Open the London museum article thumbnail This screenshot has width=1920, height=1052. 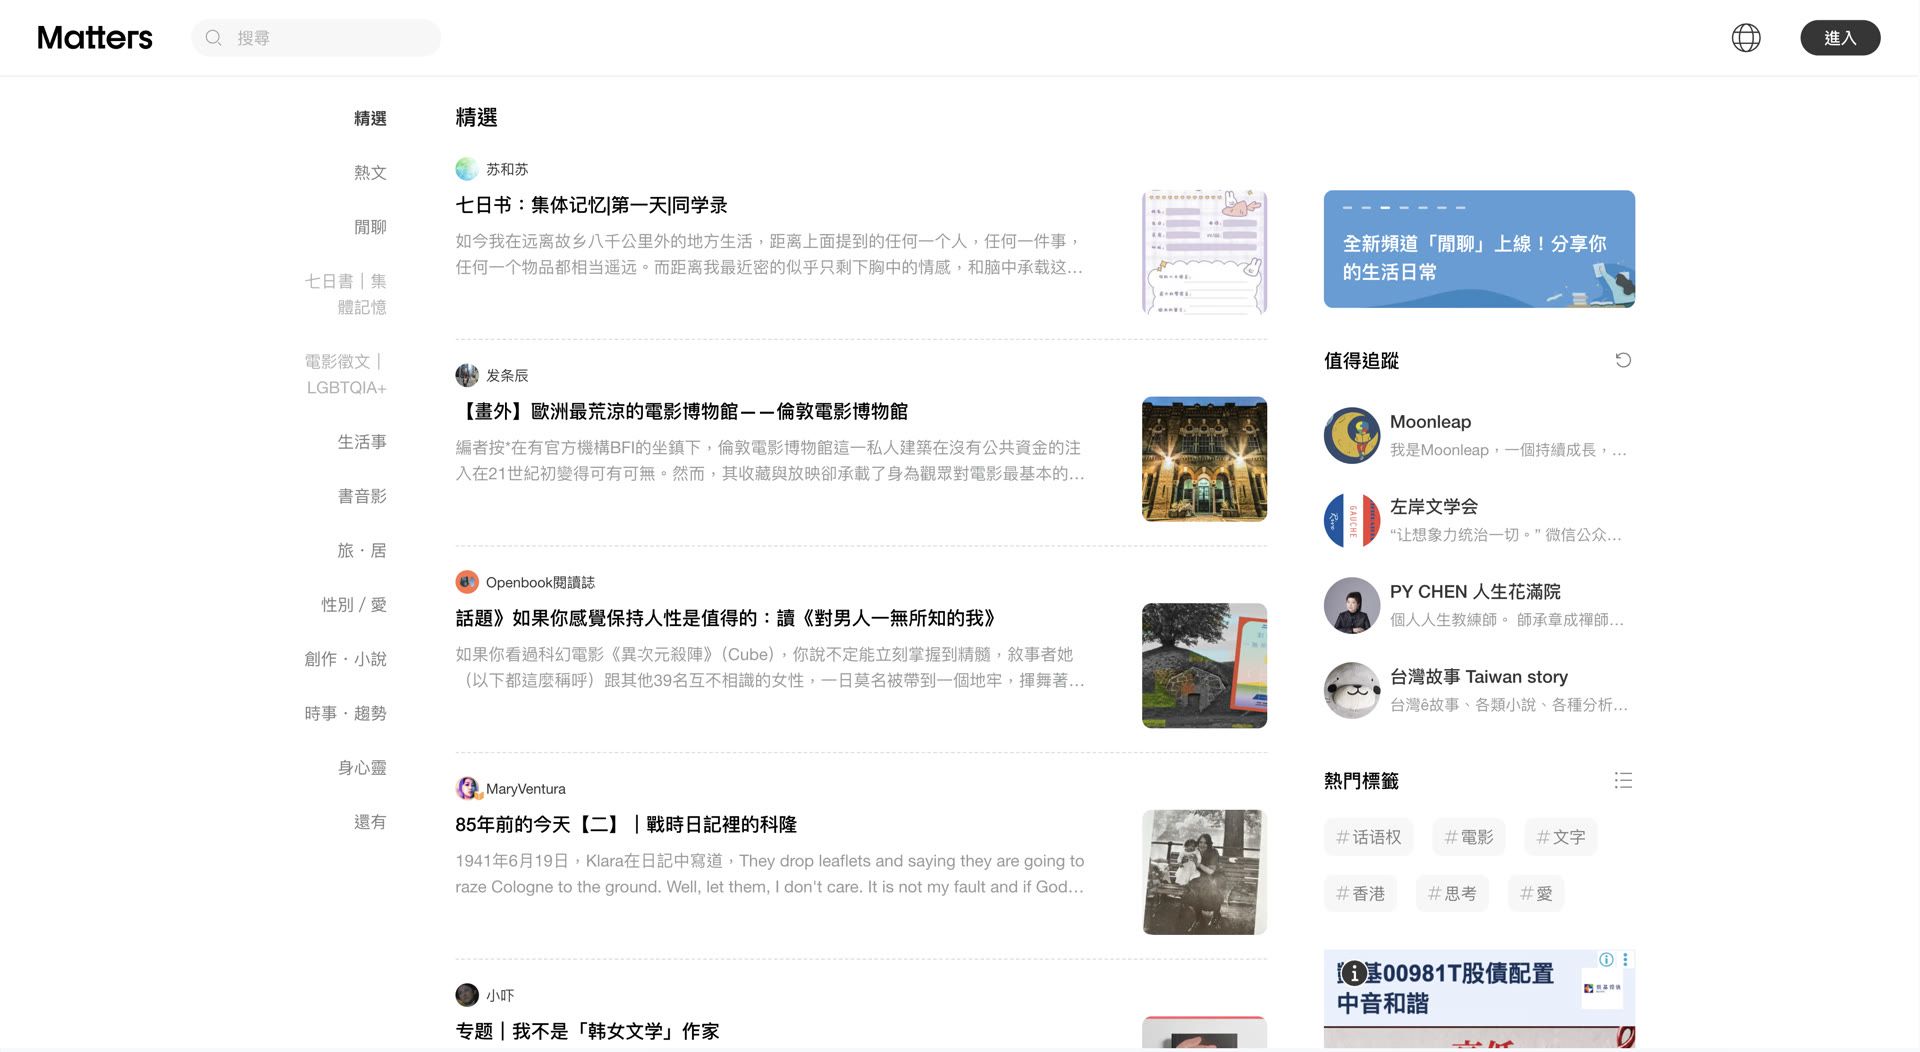point(1204,459)
